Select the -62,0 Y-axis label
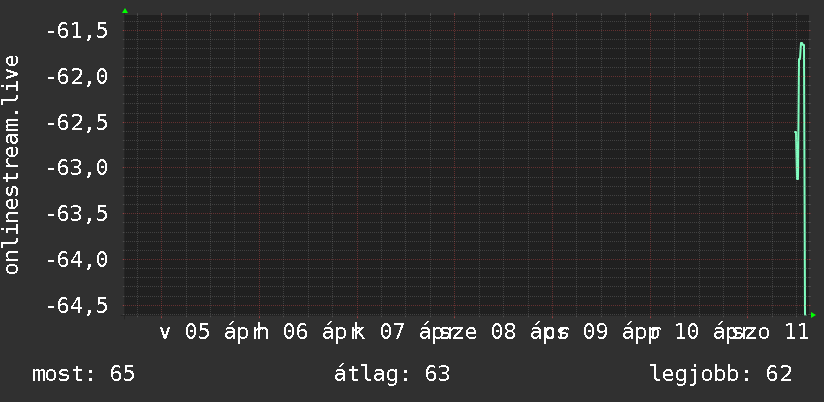The height and width of the screenshot is (402, 824). 77,77
